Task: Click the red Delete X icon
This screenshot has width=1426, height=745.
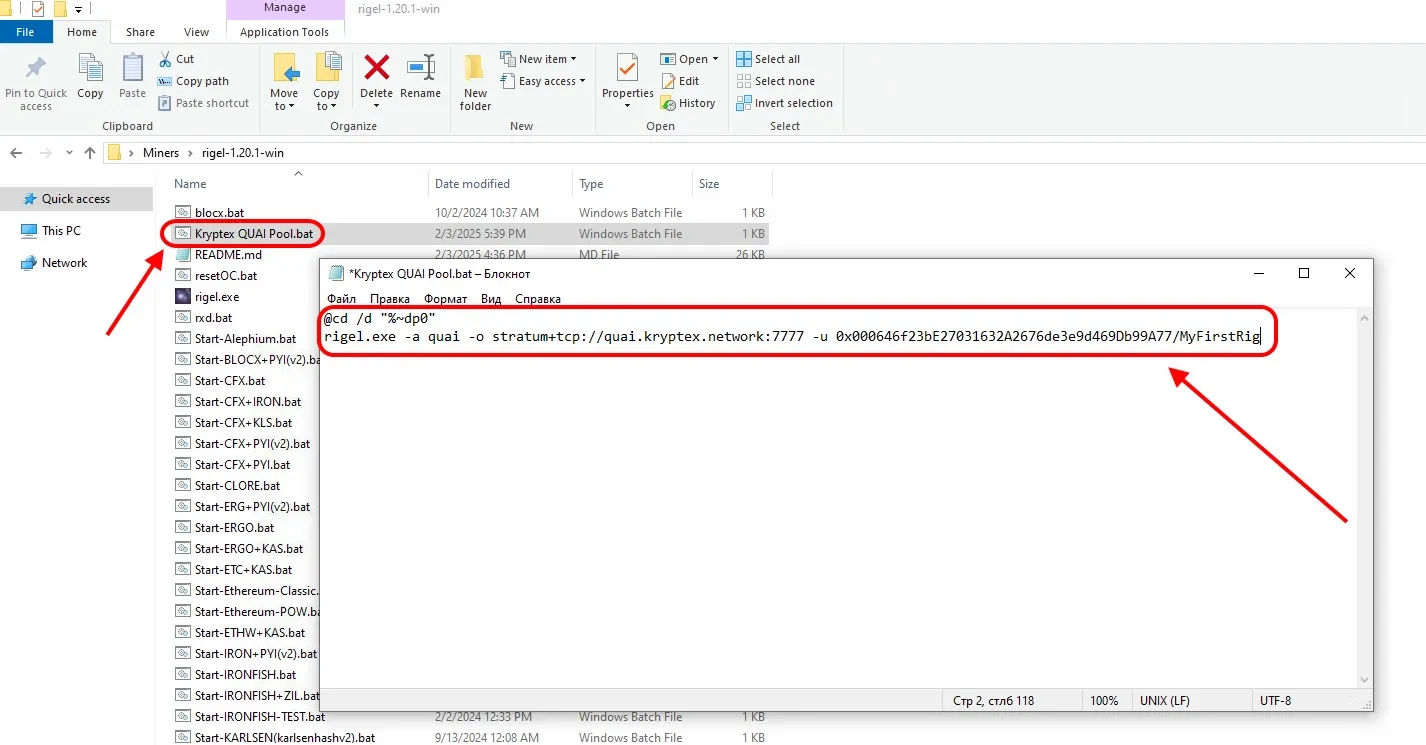Action: (376, 68)
